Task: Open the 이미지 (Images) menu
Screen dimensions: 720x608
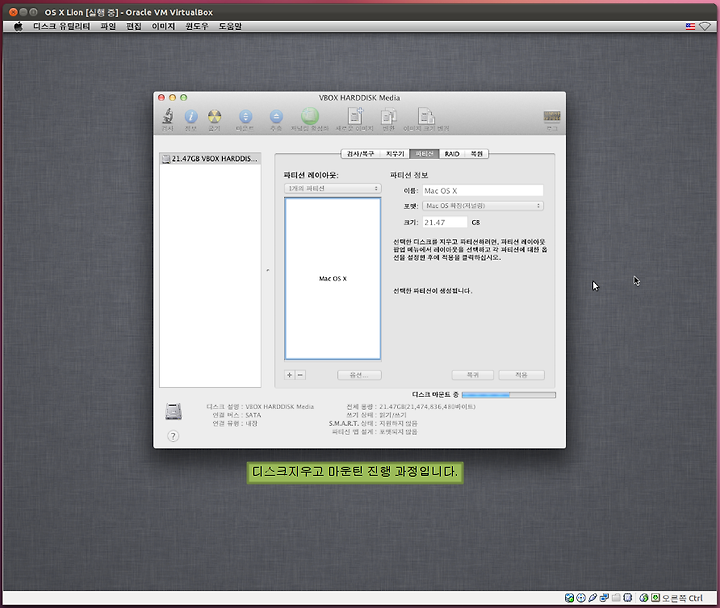Action: tap(163, 26)
